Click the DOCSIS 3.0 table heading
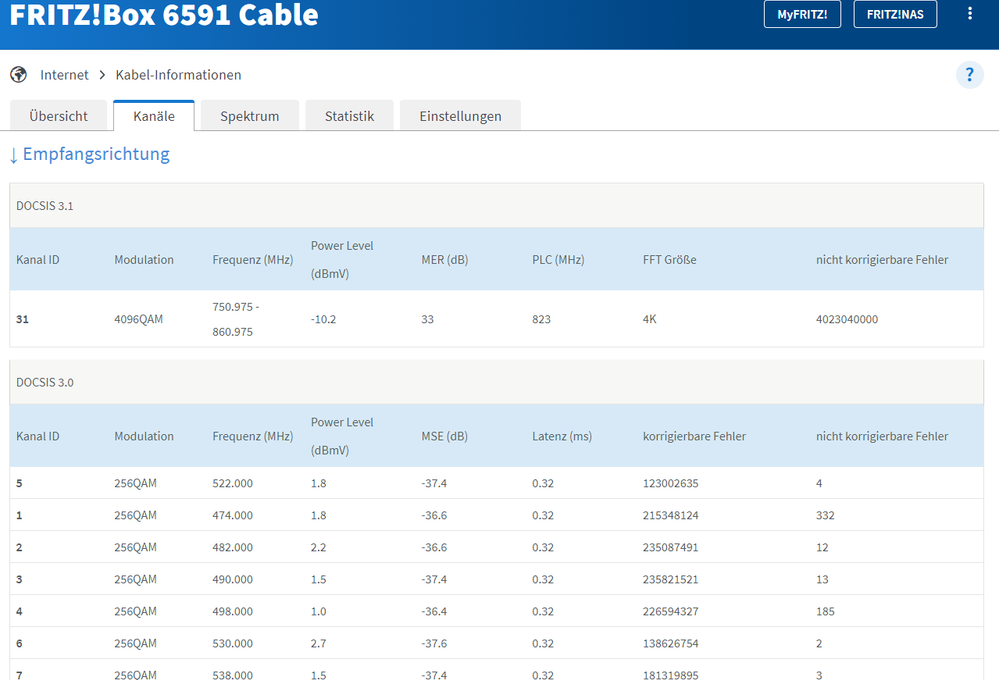 pyautogui.click(x=45, y=382)
